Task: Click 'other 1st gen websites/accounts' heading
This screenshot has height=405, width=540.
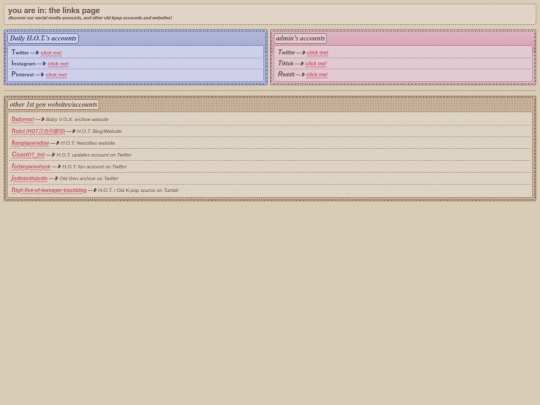Action: 53,104
